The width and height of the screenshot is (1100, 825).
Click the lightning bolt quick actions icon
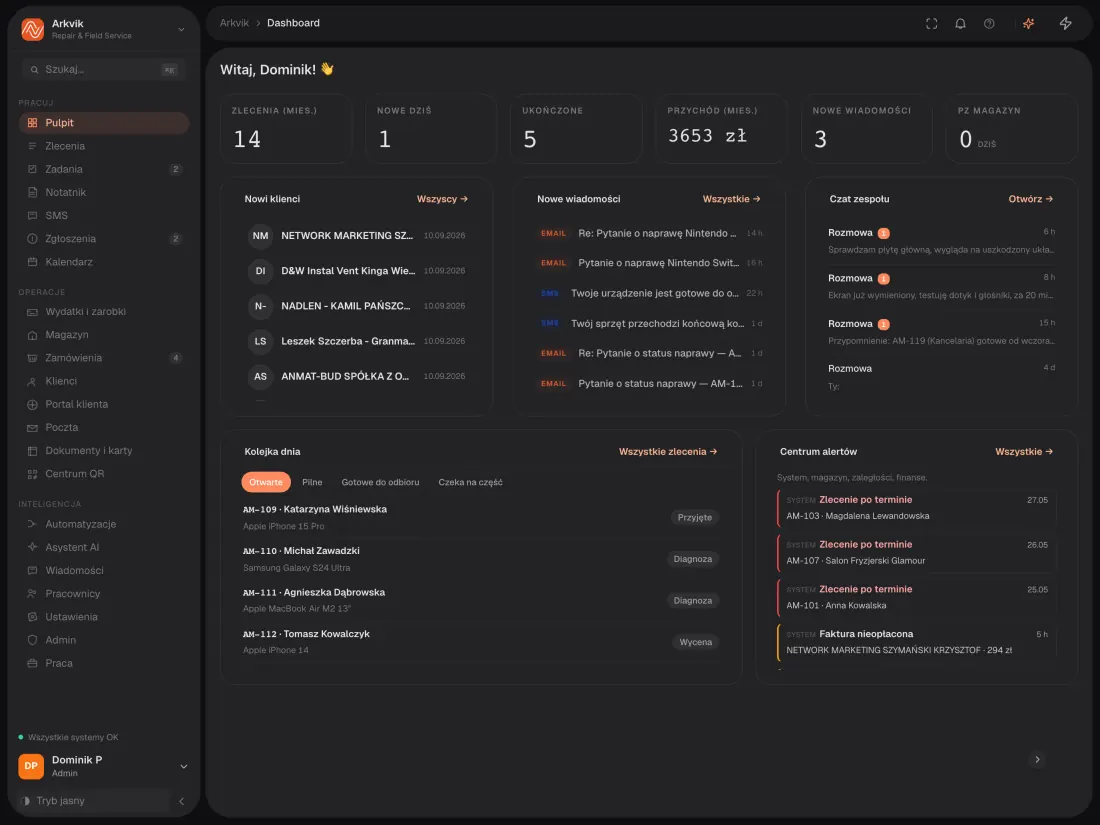pos(1066,24)
